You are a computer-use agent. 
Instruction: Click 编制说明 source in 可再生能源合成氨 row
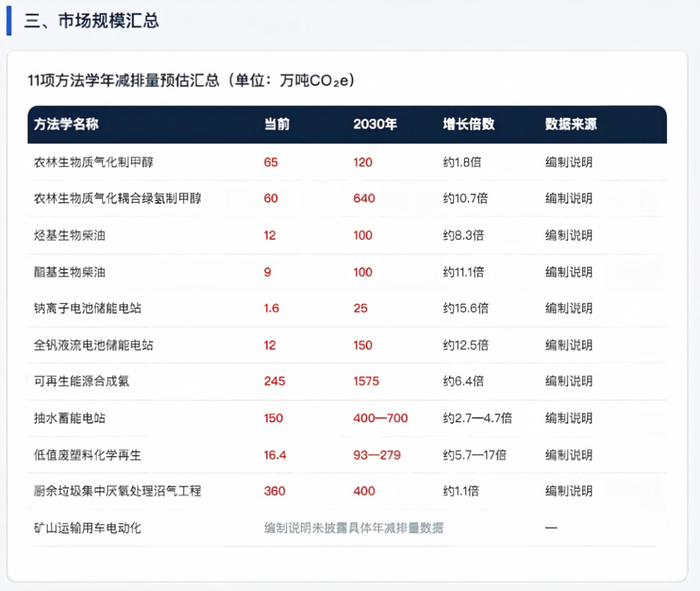[x=569, y=381]
